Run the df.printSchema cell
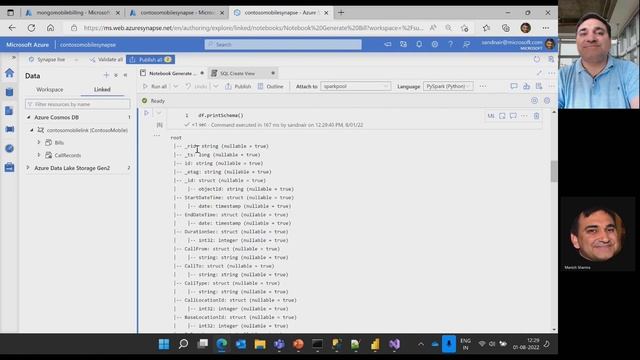 (x=147, y=113)
